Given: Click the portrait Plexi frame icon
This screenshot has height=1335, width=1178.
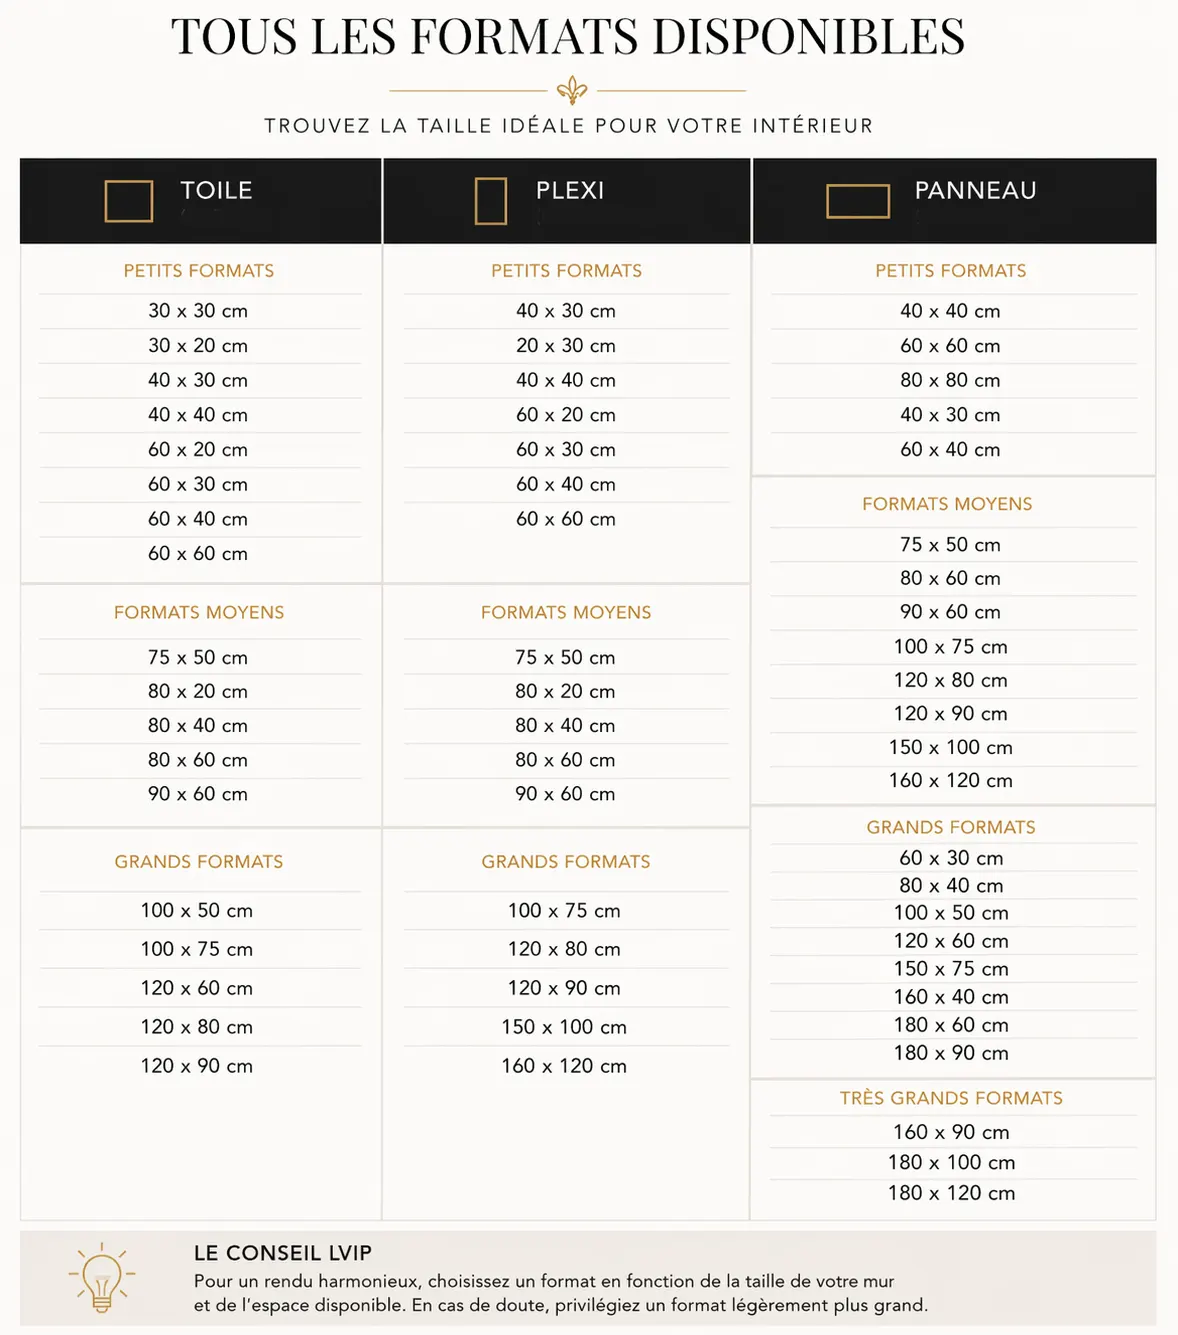Looking at the screenshot, I should [x=491, y=201].
